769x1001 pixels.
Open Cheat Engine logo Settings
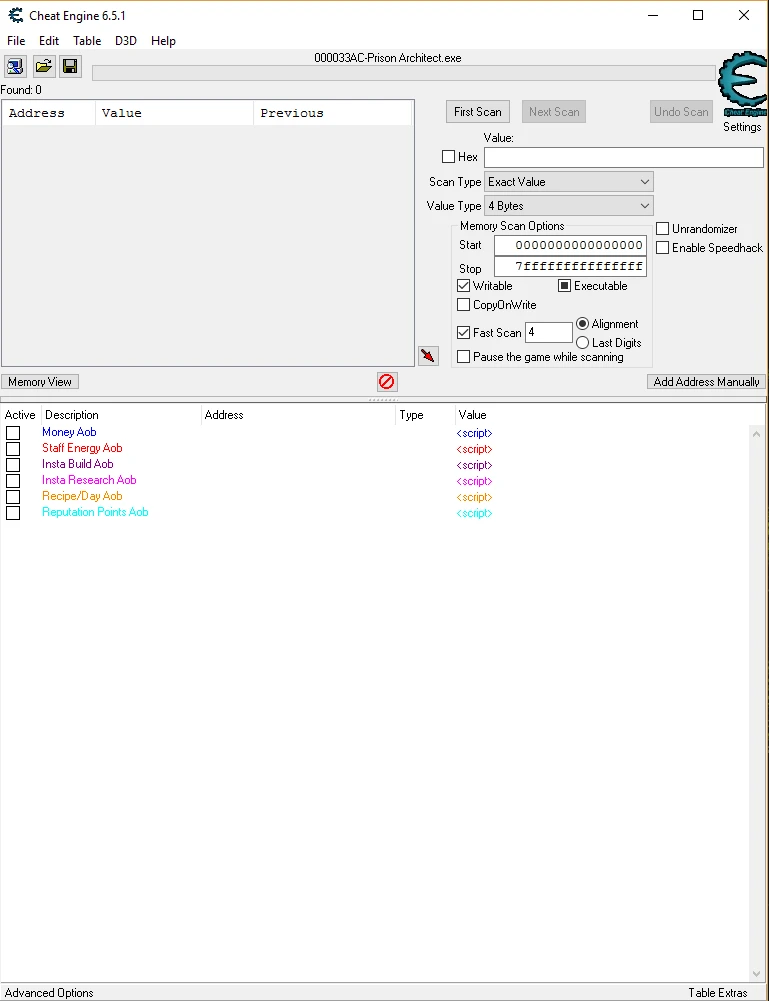click(x=742, y=93)
